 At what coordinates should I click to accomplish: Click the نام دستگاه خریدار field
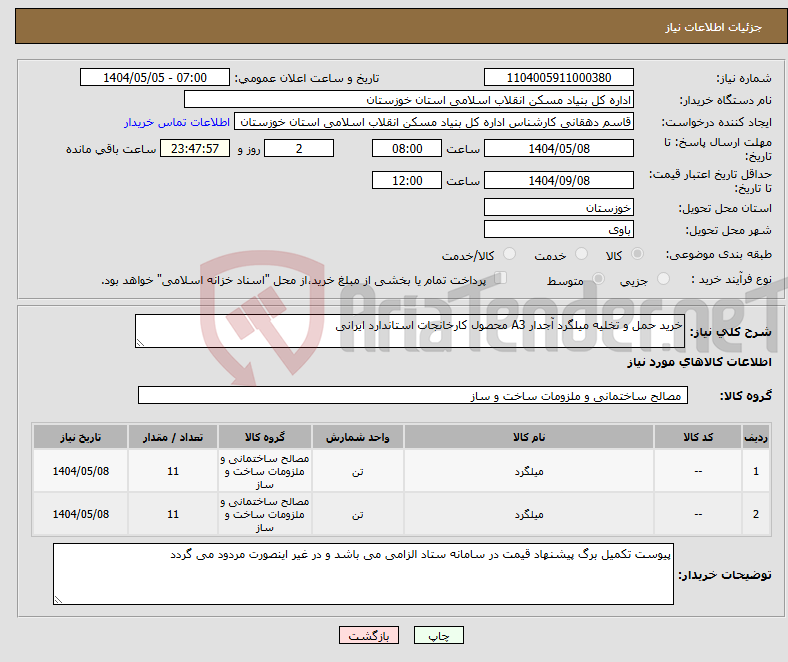tap(409, 100)
